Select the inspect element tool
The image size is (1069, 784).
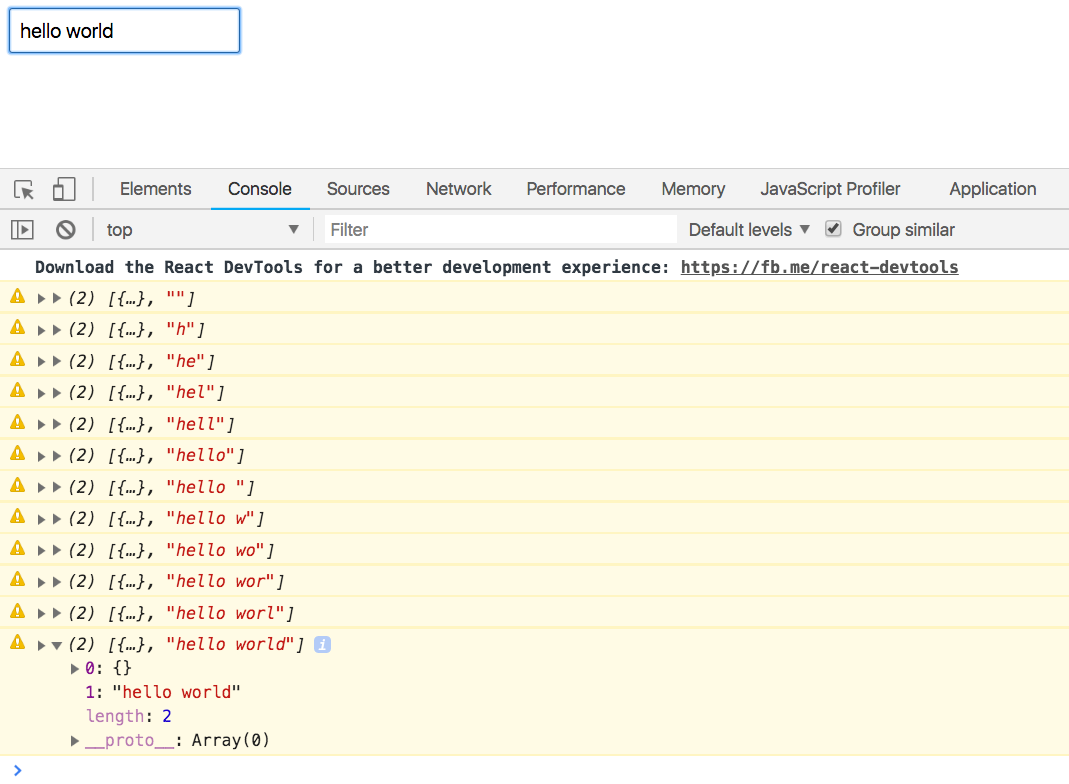pyautogui.click(x=23, y=189)
